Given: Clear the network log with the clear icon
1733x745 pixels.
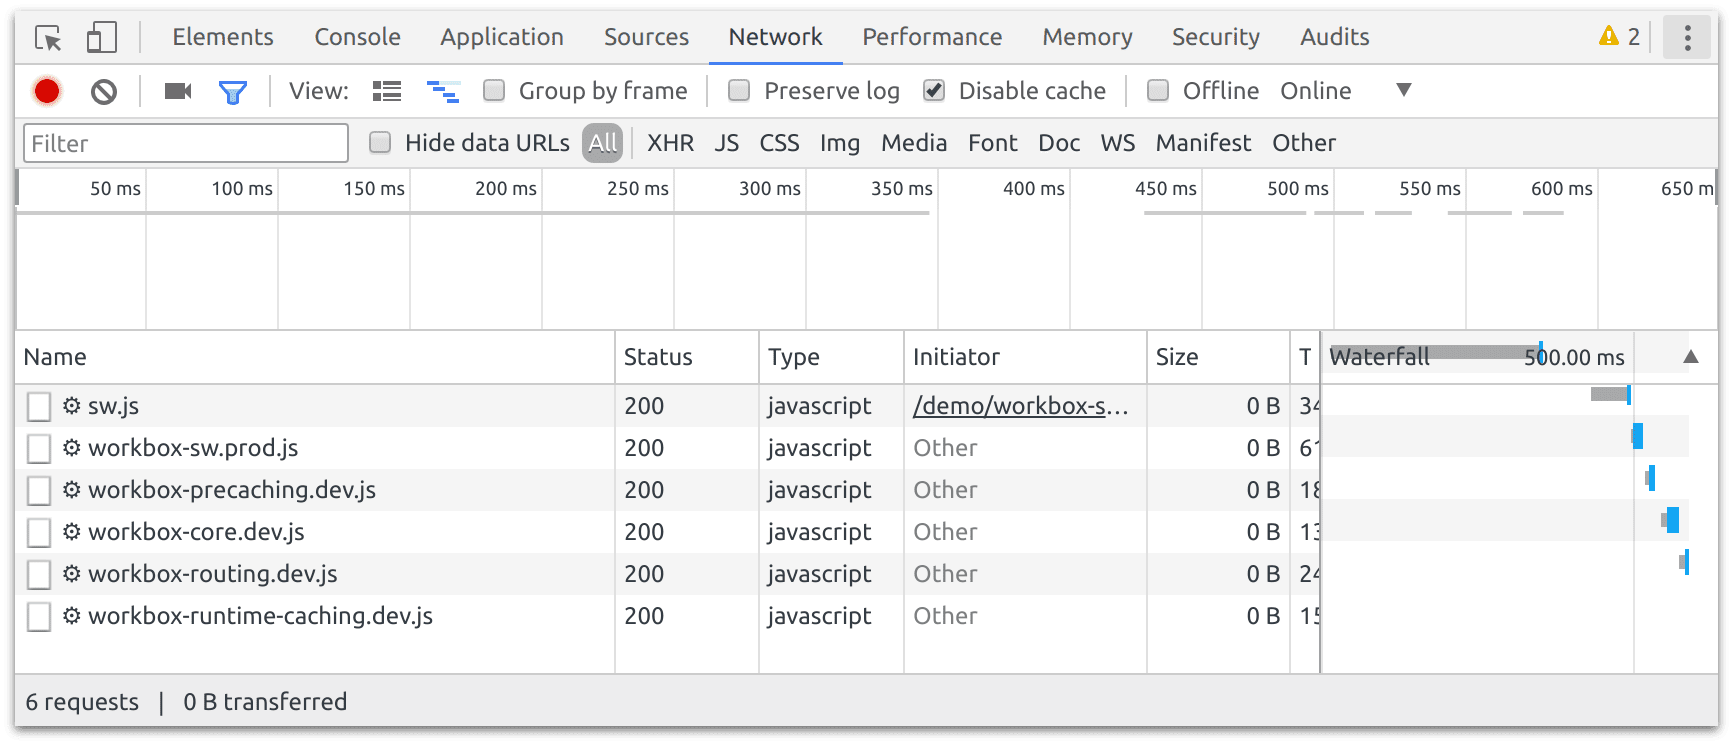Looking at the screenshot, I should [104, 92].
